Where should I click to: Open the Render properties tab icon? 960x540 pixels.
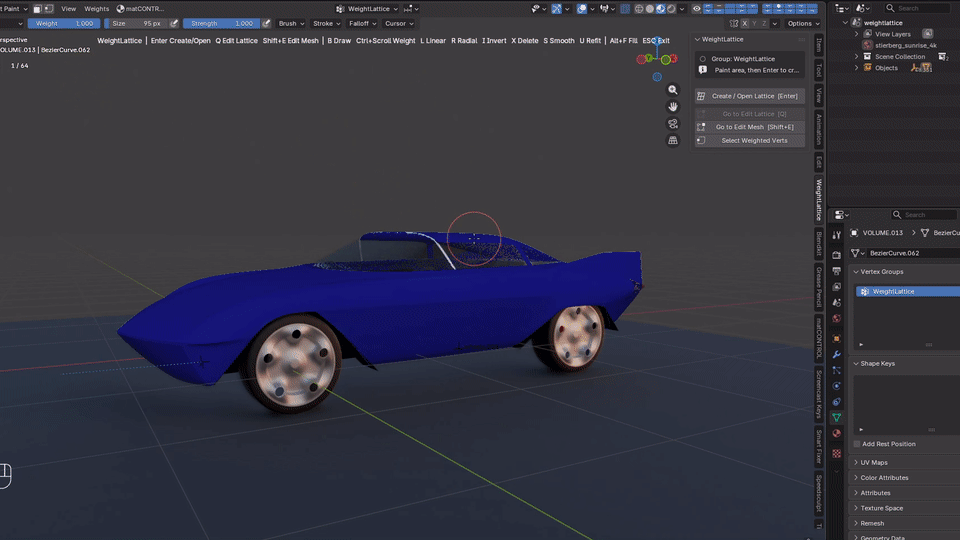(836, 255)
